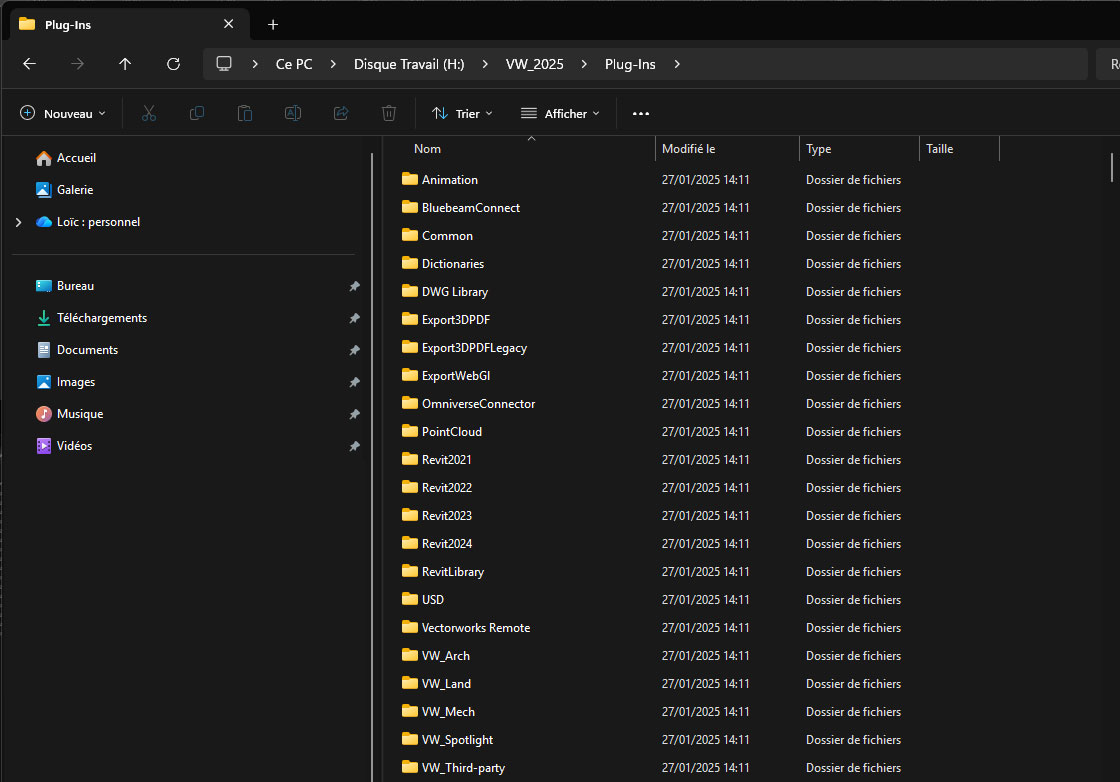
Task: Refresh the current folder view
Action: pos(173,64)
